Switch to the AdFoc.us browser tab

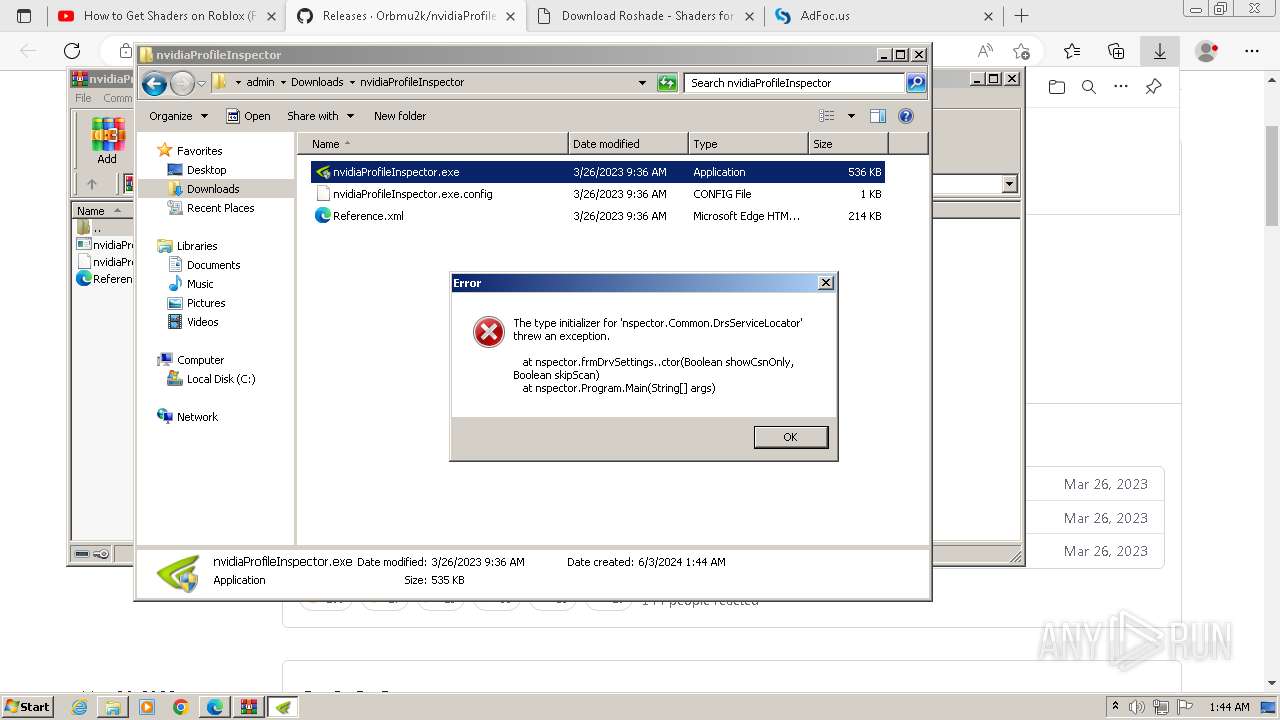(883, 16)
